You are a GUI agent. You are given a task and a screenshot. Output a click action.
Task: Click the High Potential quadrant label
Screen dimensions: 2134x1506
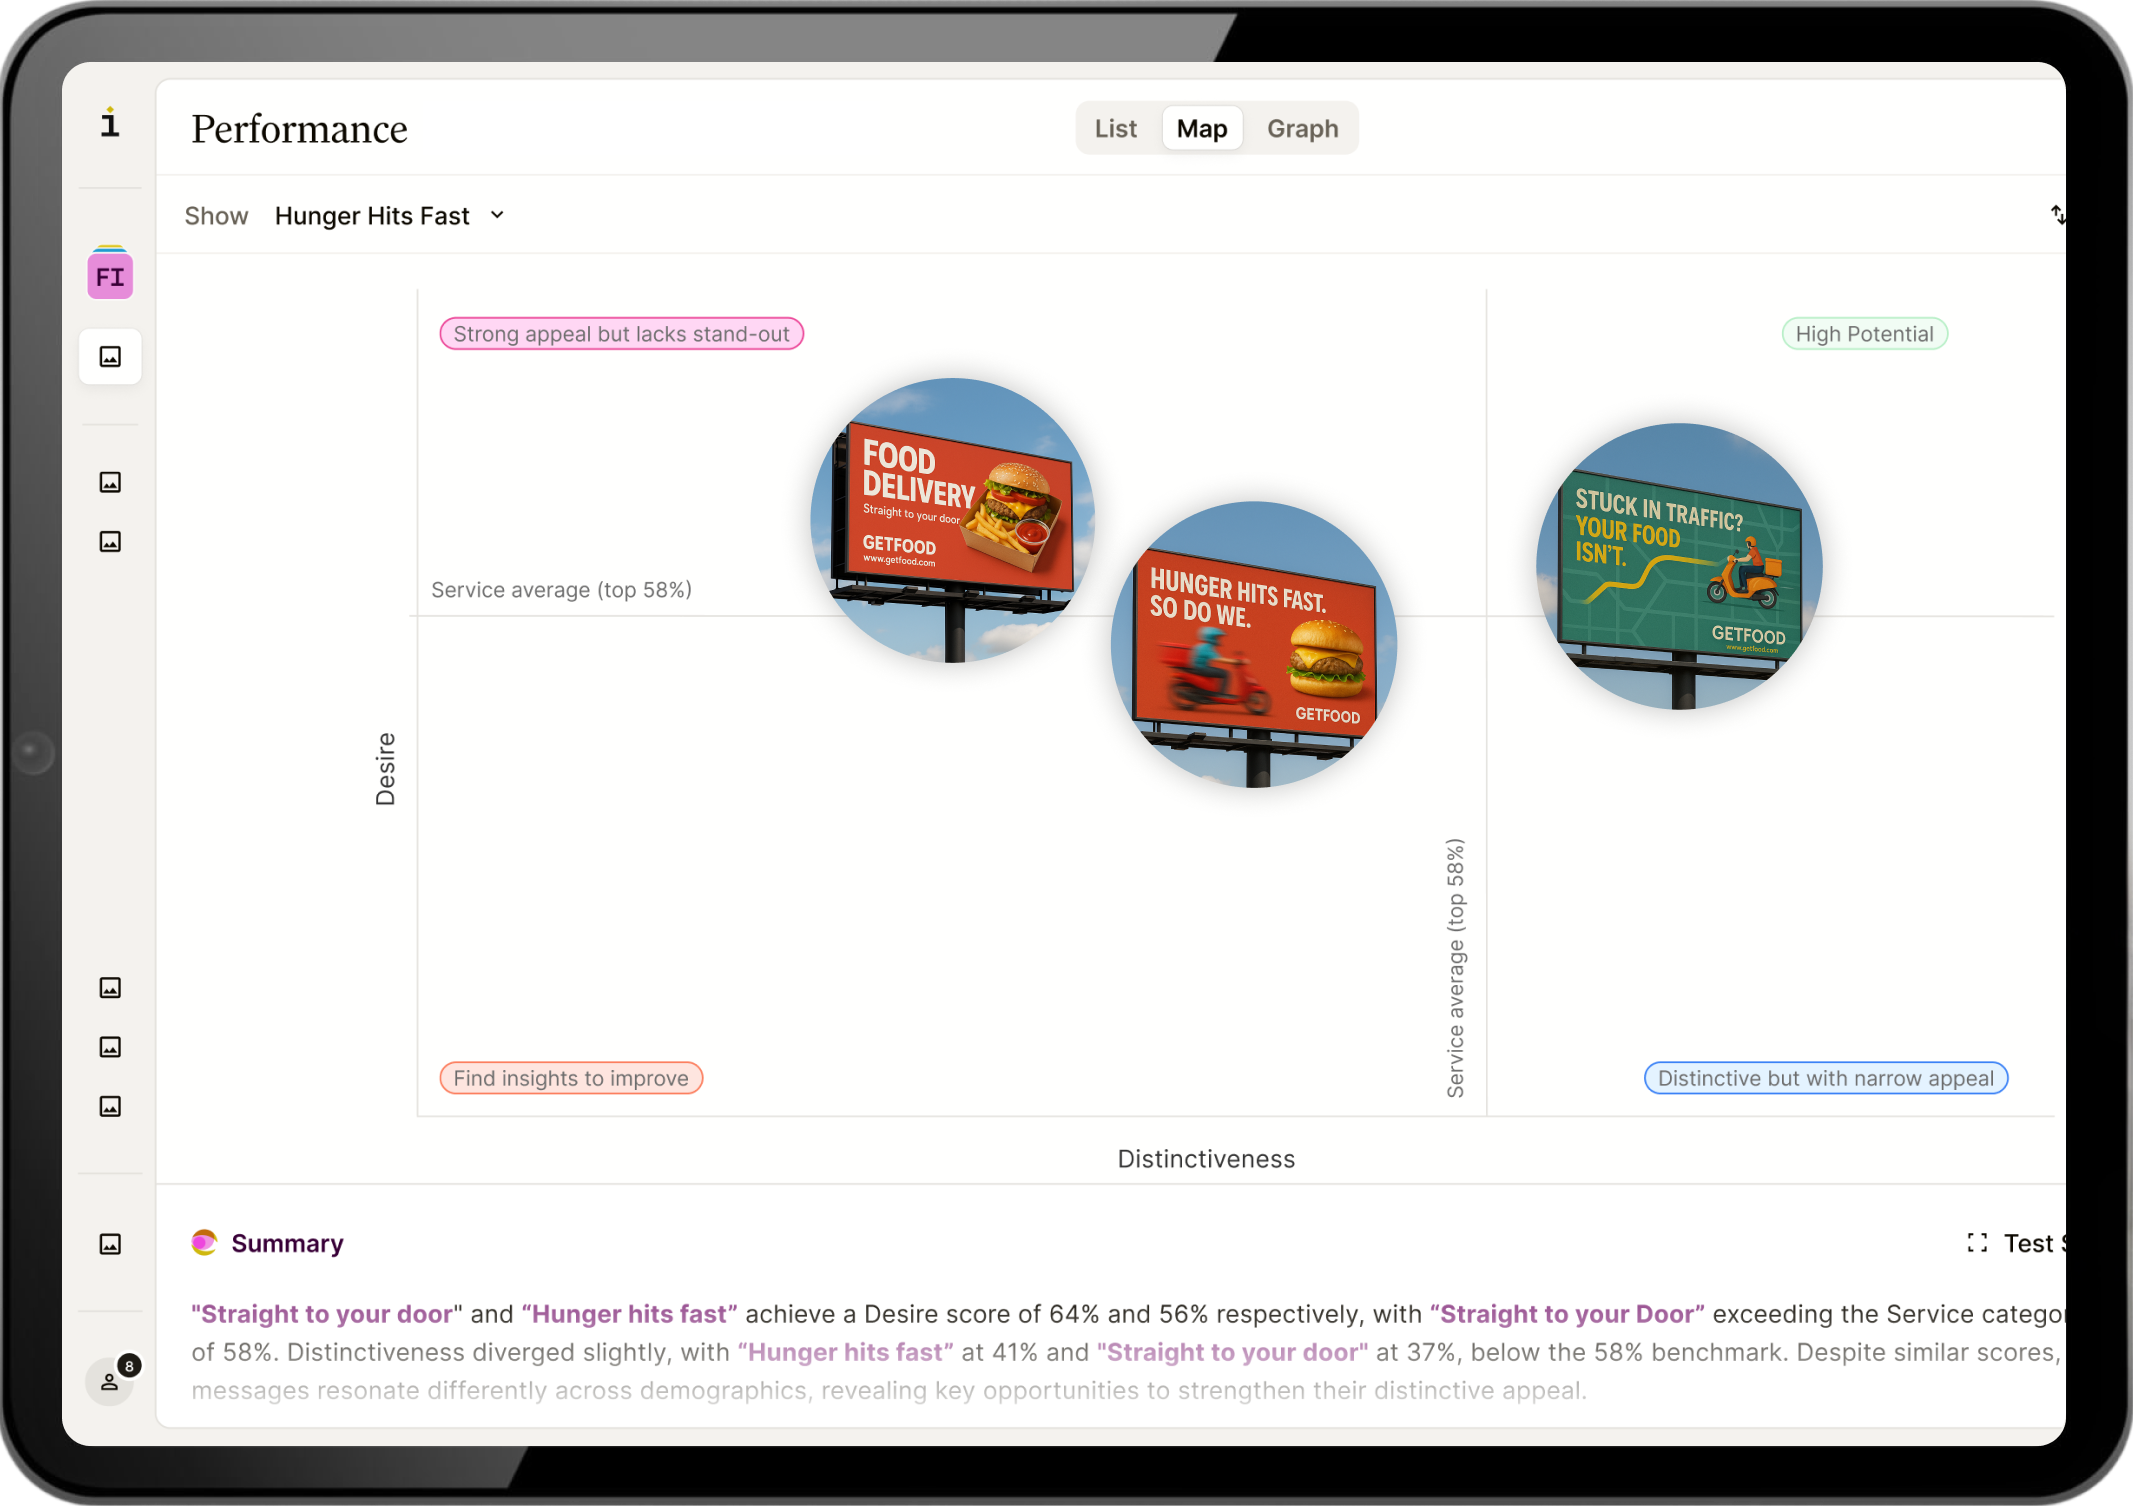pos(1864,334)
